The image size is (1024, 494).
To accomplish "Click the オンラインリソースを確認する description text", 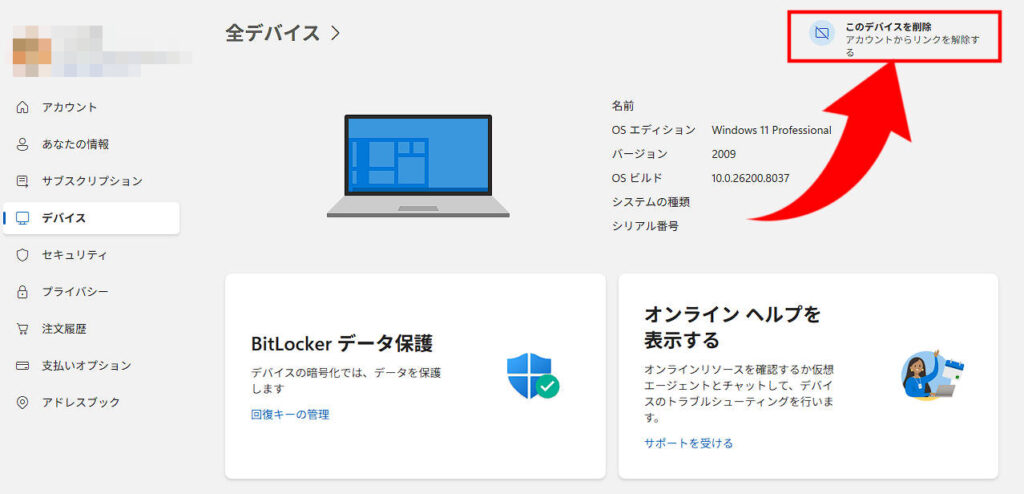I will 739,393.
